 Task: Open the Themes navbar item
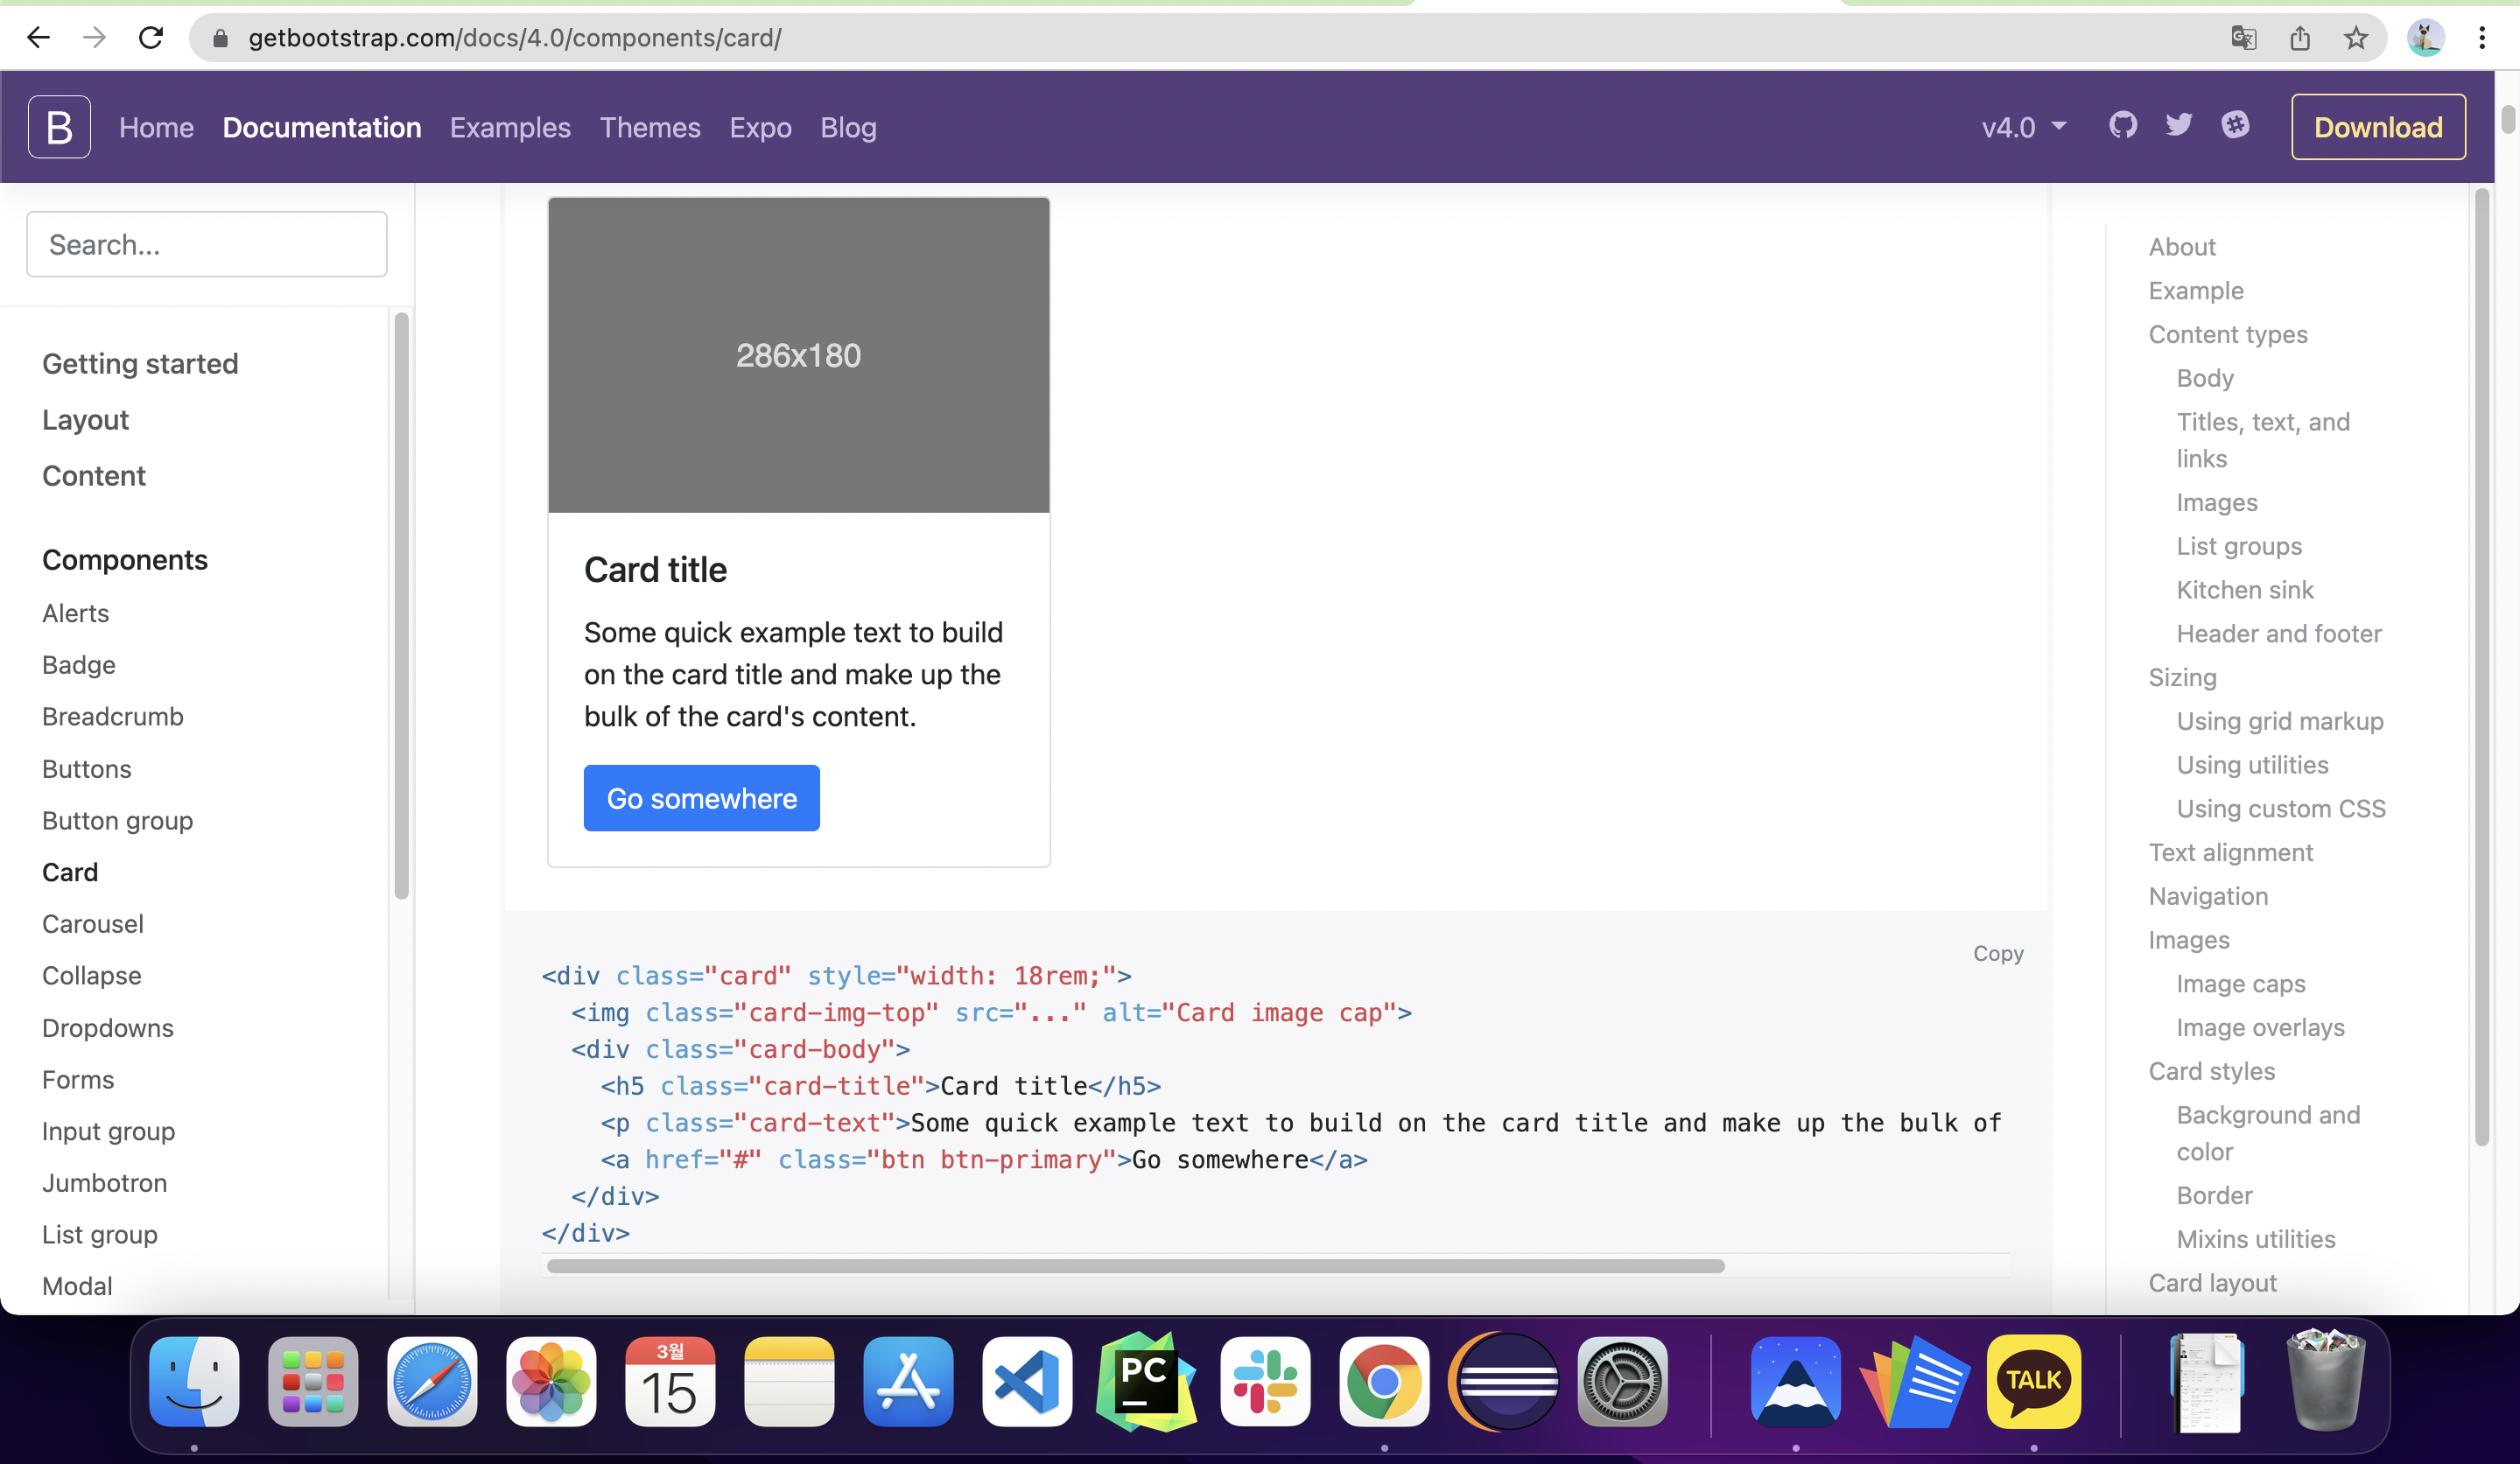[x=650, y=127]
